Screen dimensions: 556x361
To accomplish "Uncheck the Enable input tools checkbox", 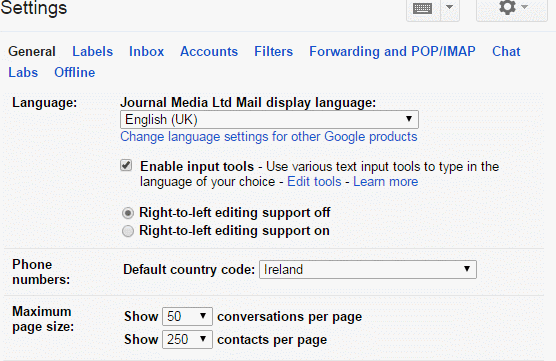I will click(x=126, y=165).
